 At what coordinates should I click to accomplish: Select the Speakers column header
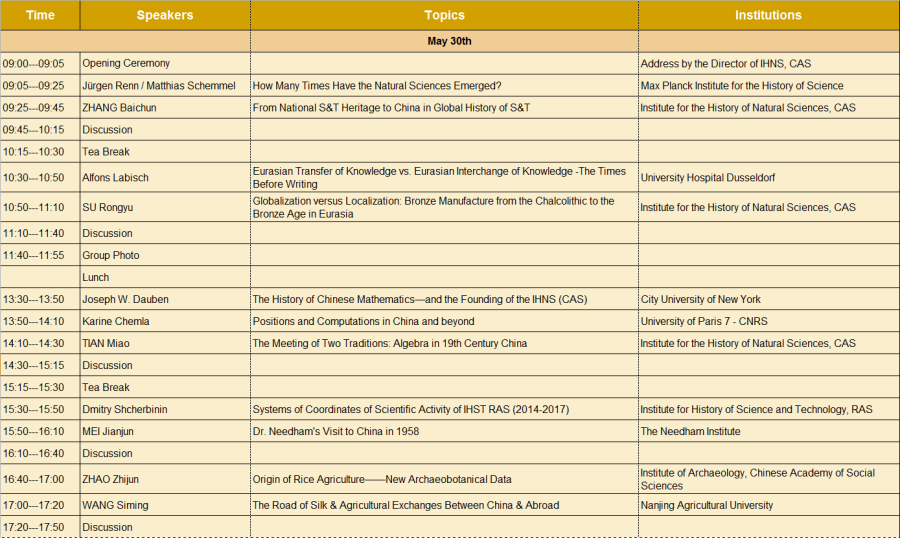(x=165, y=15)
